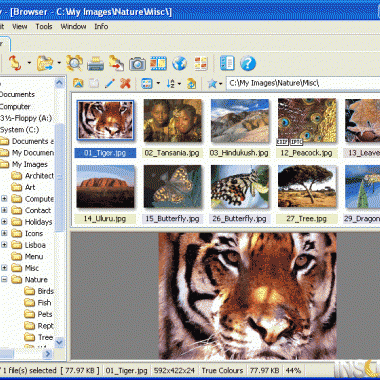Select the 12_Peacock.jpg thumbnail
This screenshot has width=380, height=380.
307,121
